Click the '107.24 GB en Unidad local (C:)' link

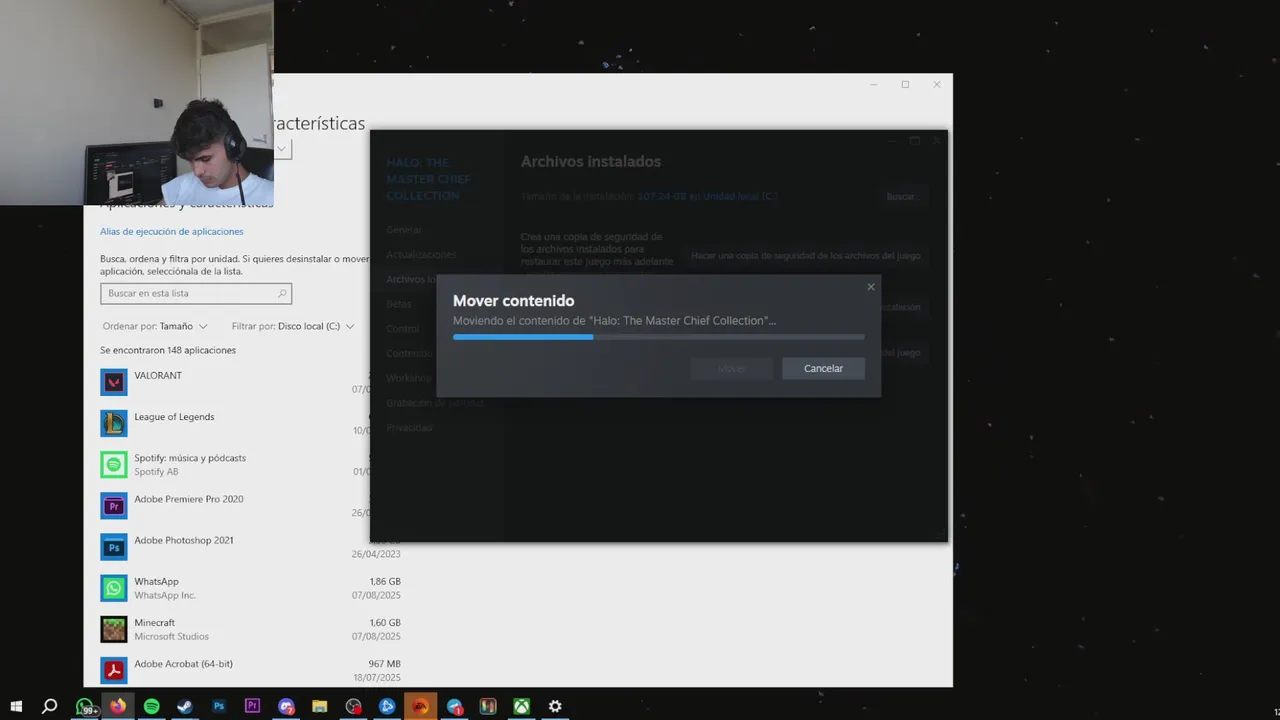(x=707, y=197)
